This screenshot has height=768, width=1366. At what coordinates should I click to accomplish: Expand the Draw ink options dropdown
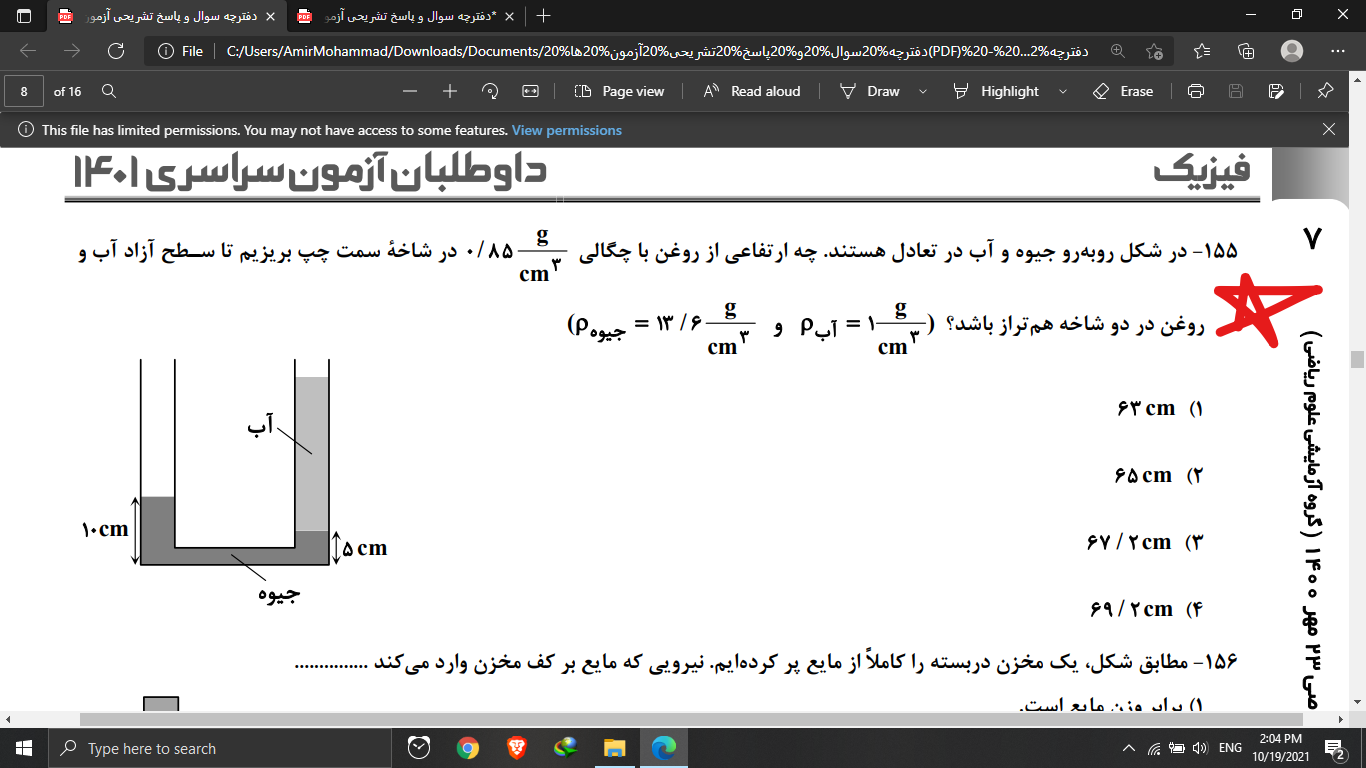(x=923, y=91)
